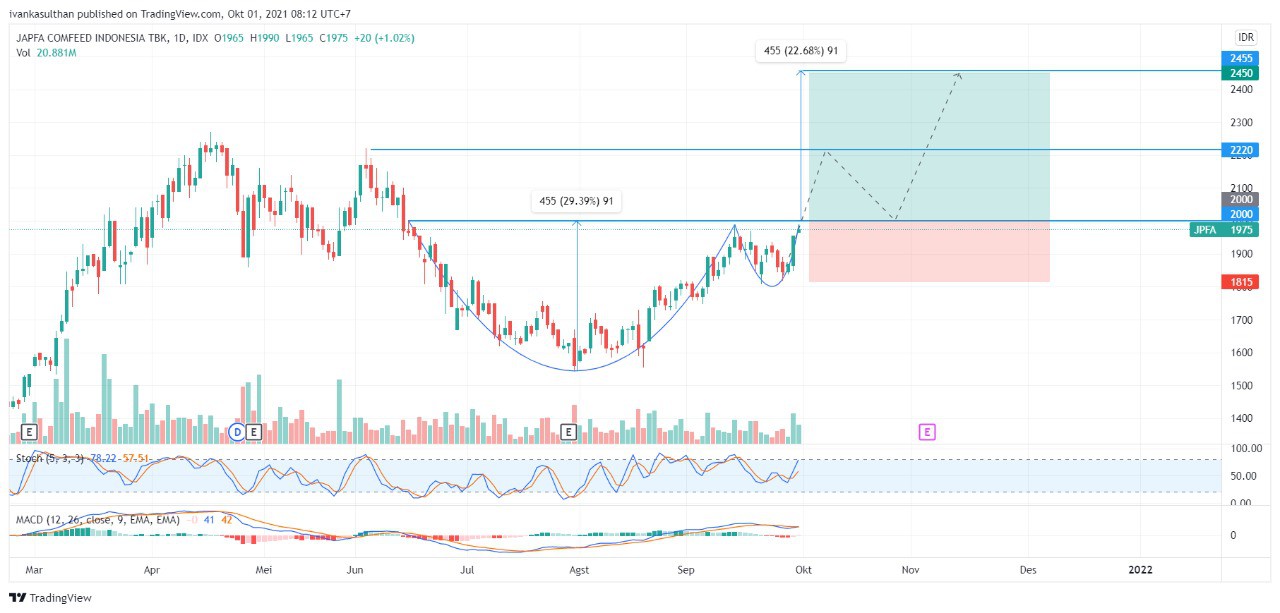Click the purple upcoming earnings E marker

pyautogui.click(x=927, y=432)
